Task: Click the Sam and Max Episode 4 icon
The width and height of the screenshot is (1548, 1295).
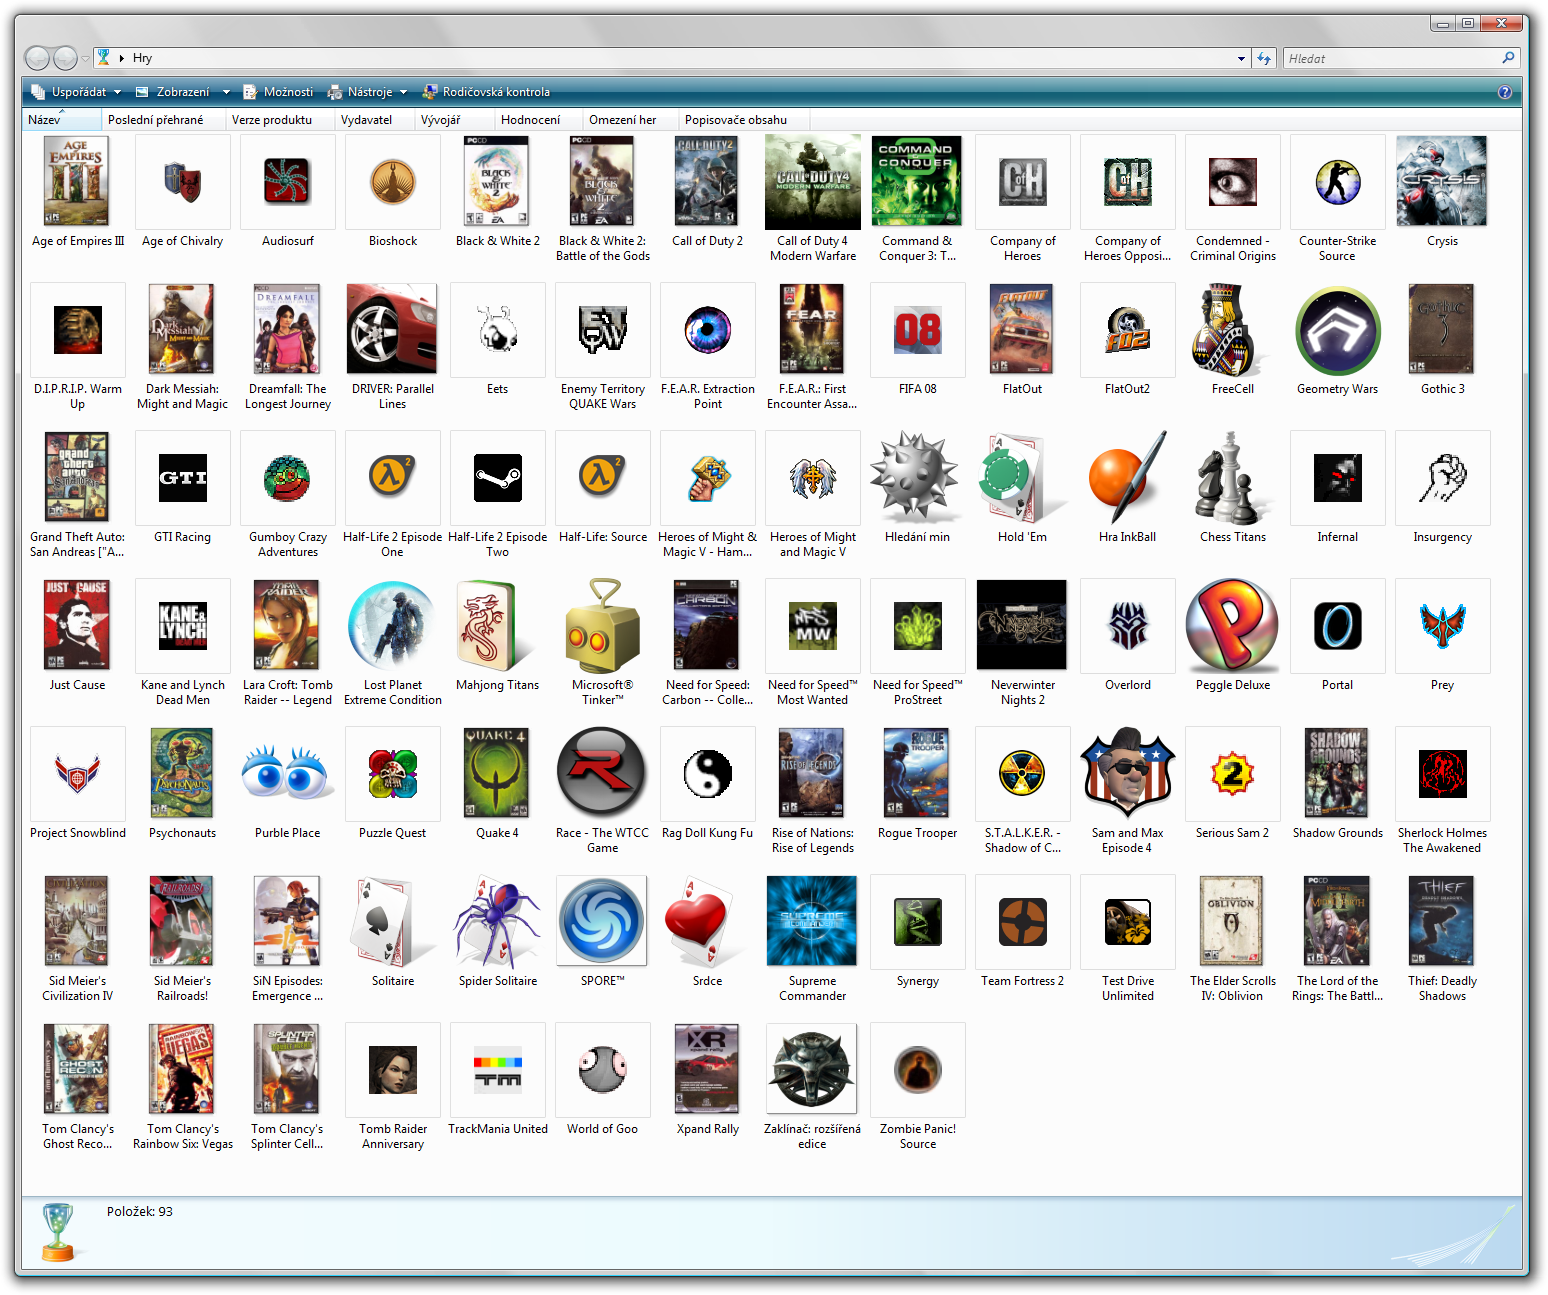Action: [1127, 773]
